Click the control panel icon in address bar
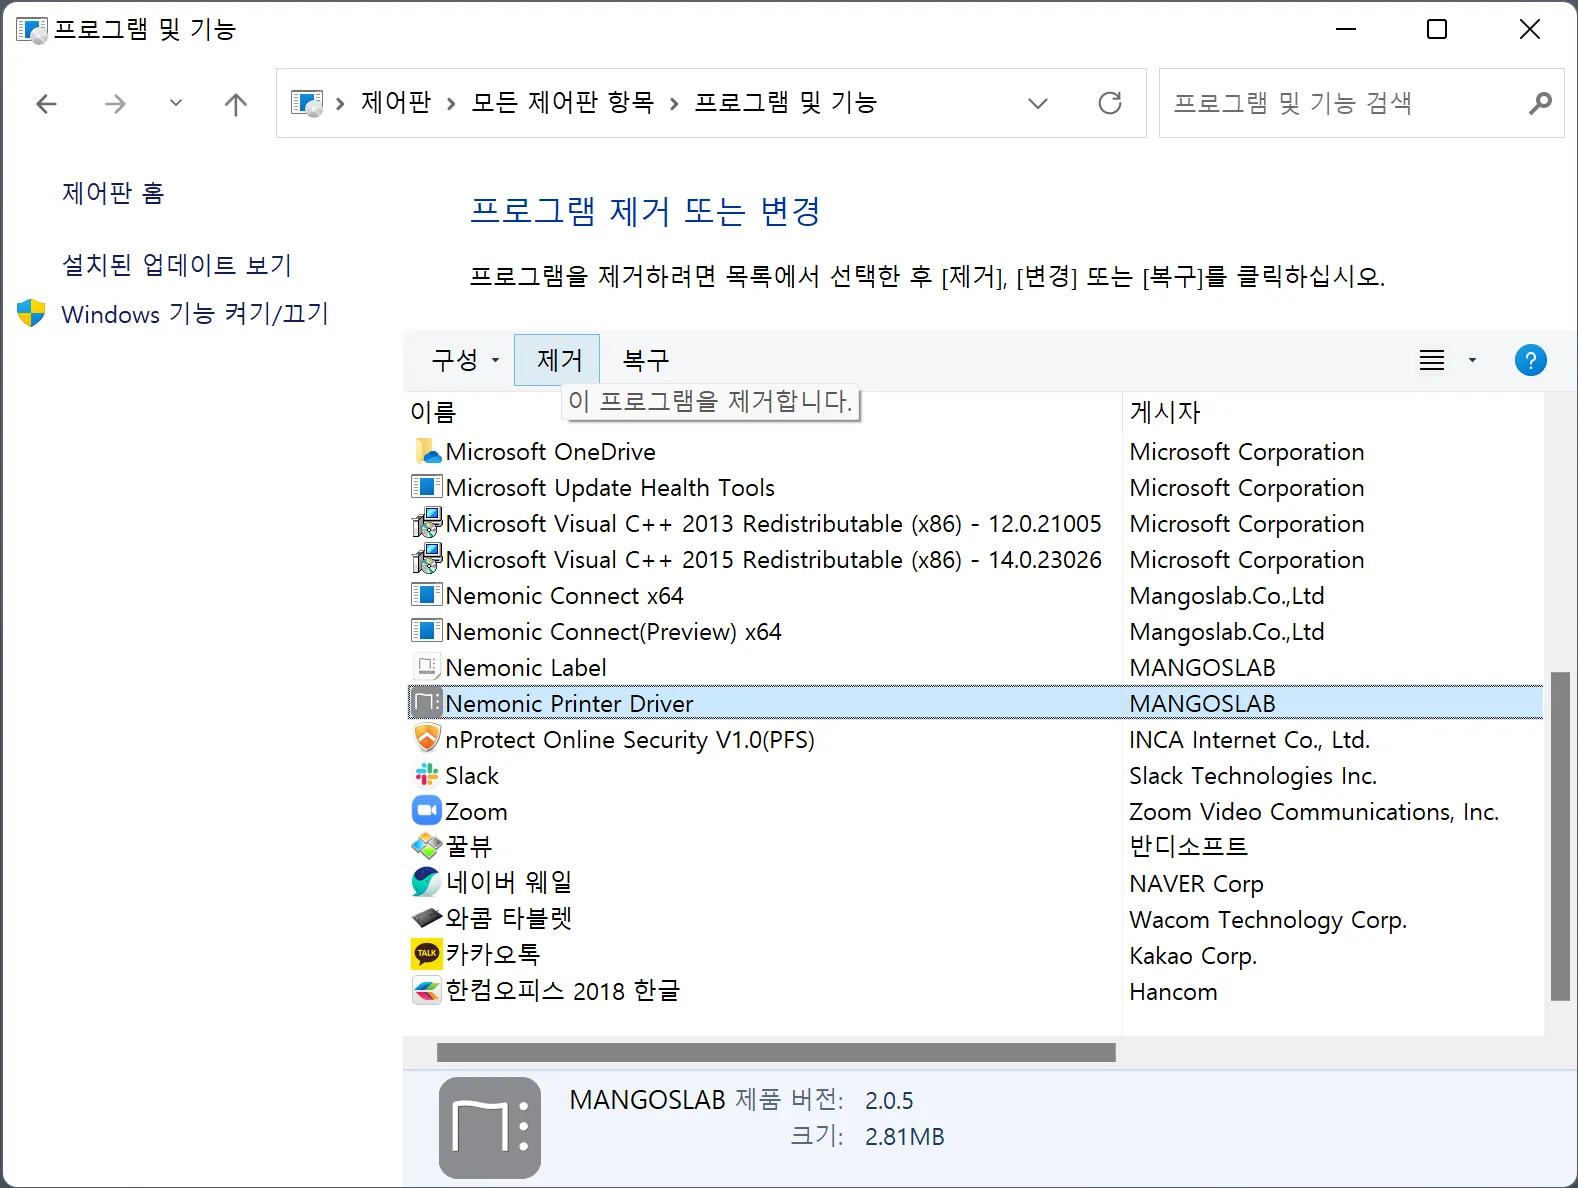Screen dimensions: 1578x1188 [x=307, y=103]
